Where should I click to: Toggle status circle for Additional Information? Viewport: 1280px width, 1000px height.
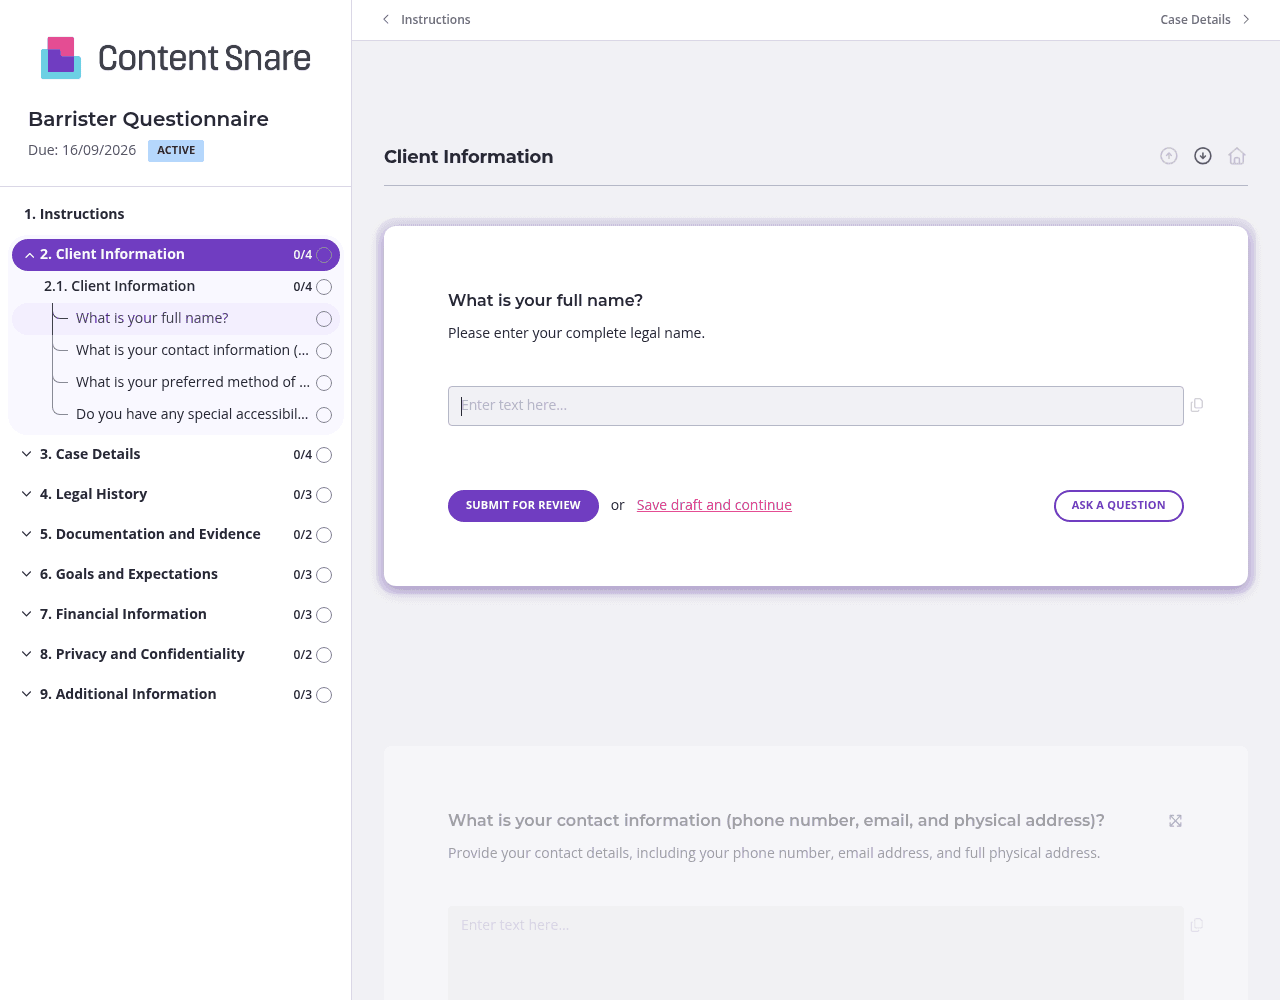[x=324, y=695]
